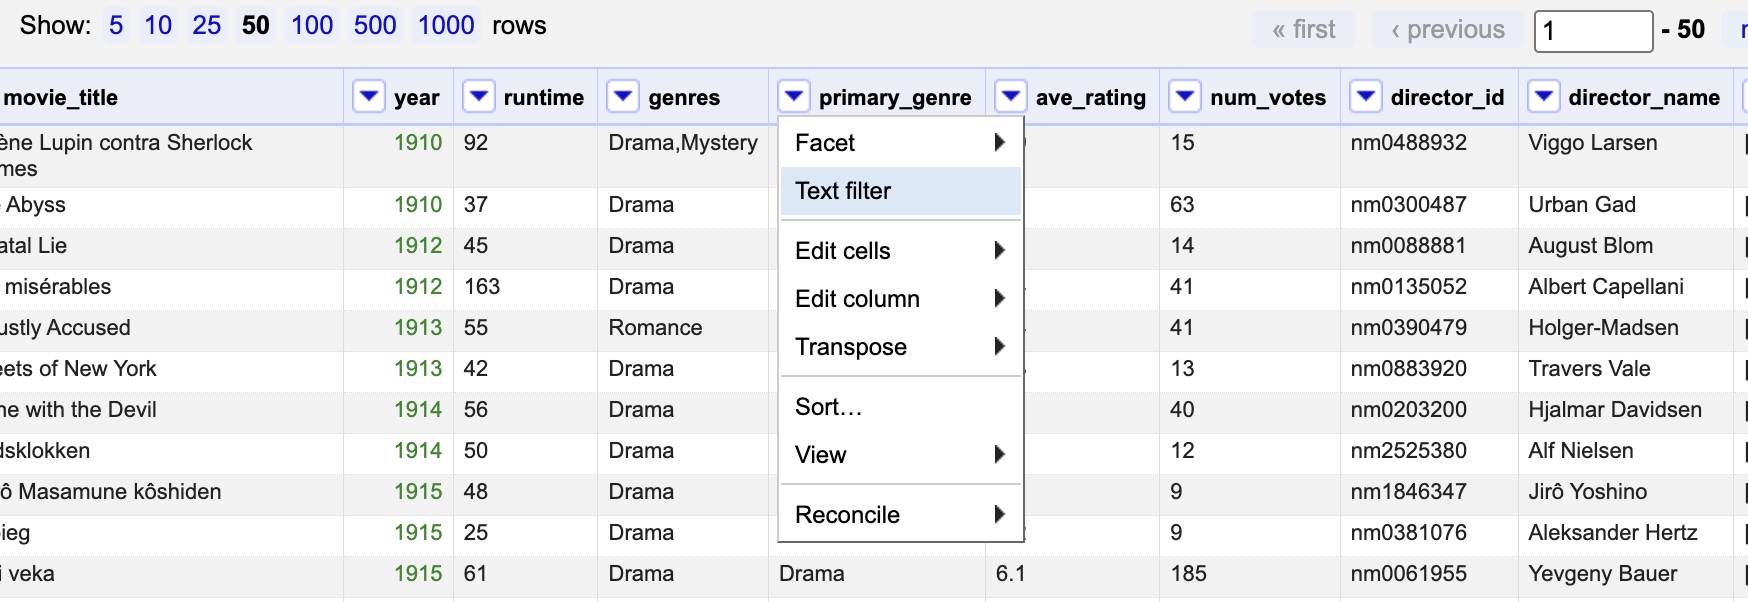1748x602 pixels.
Task: Click the num_votes value 185
Action: [1188, 574]
